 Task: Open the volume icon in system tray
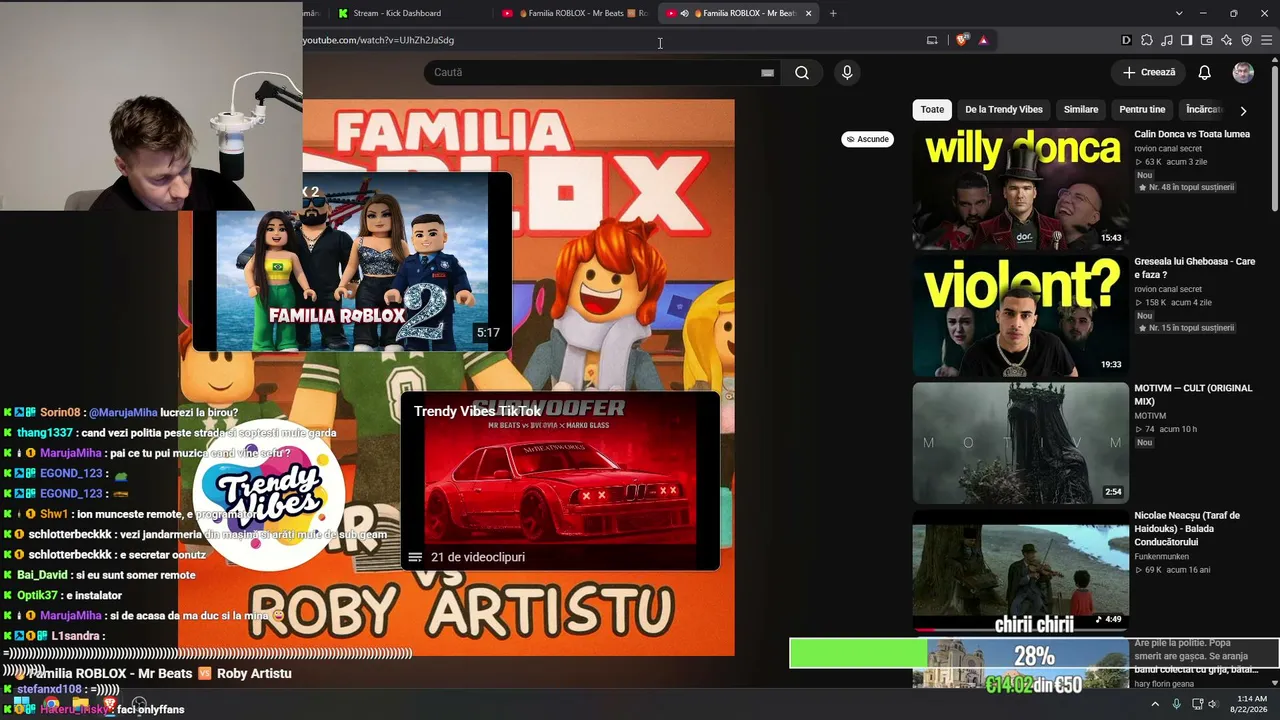coord(1213,704)
